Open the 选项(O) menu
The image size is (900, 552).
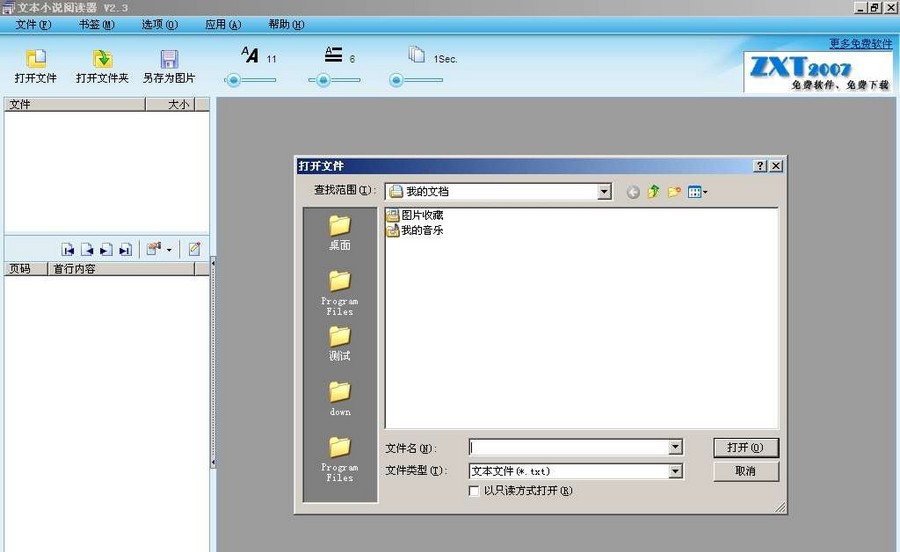pos(160,25)
